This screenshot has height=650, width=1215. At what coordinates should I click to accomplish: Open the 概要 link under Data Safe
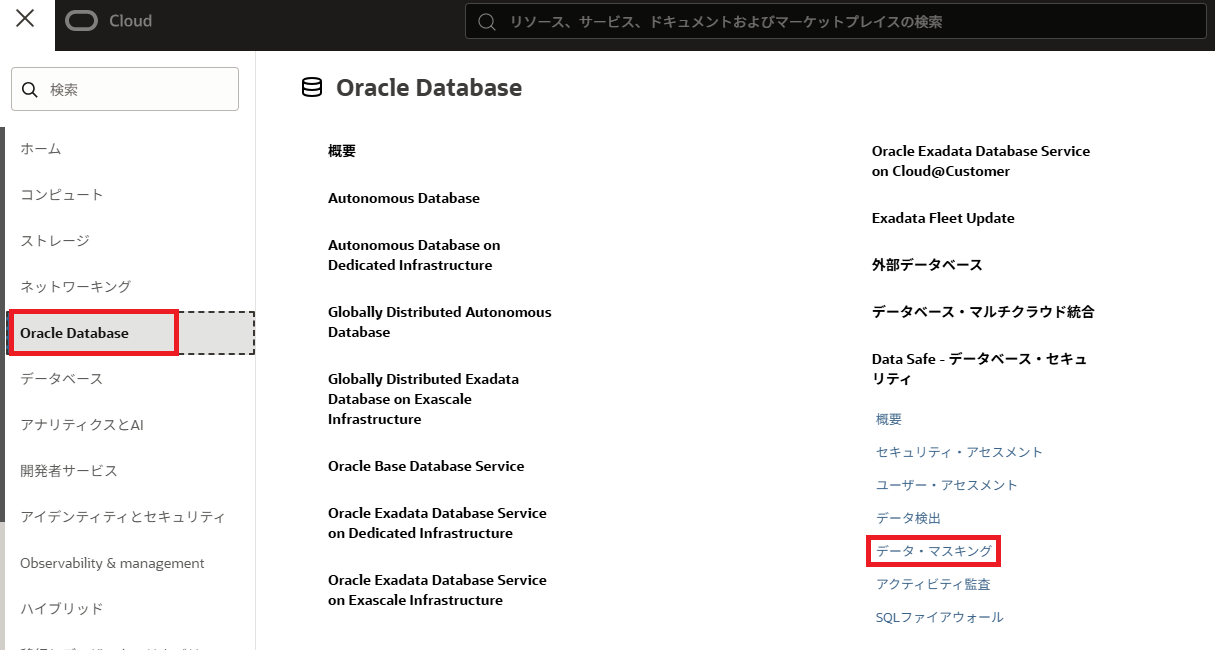point(889,419)
